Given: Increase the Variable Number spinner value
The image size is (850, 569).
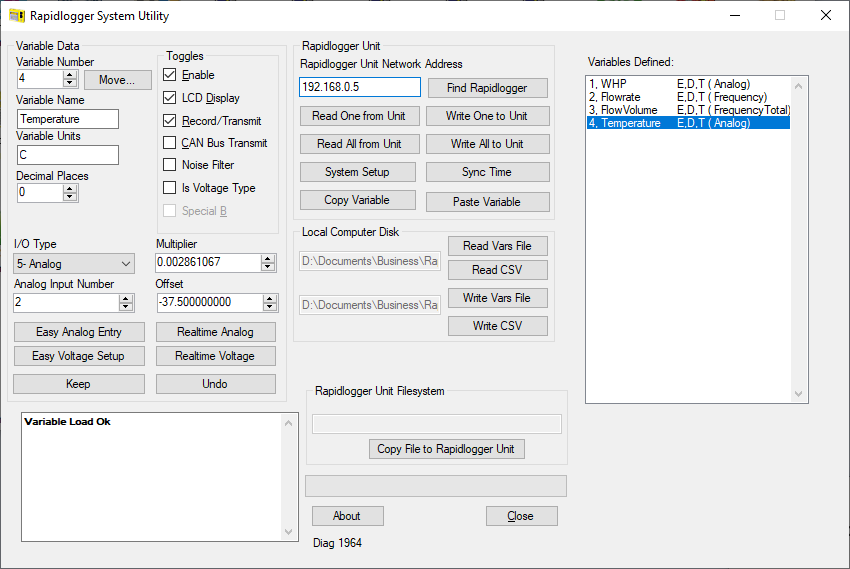Looking at the screenshot, I should [x=70, y=75].
